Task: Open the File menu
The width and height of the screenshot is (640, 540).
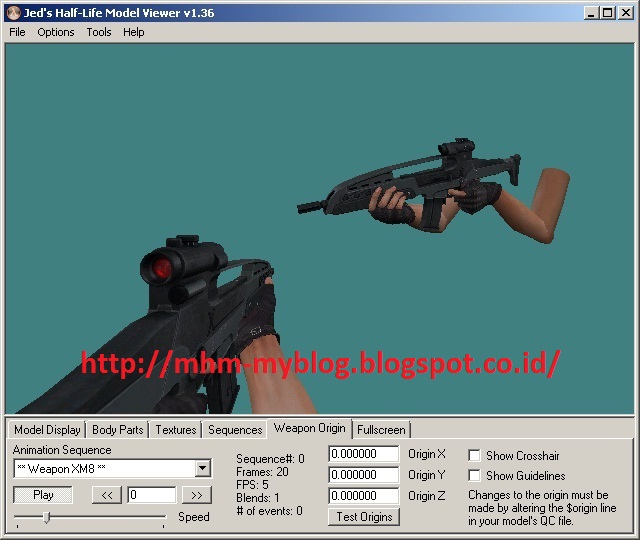Action: click(17, 32)
